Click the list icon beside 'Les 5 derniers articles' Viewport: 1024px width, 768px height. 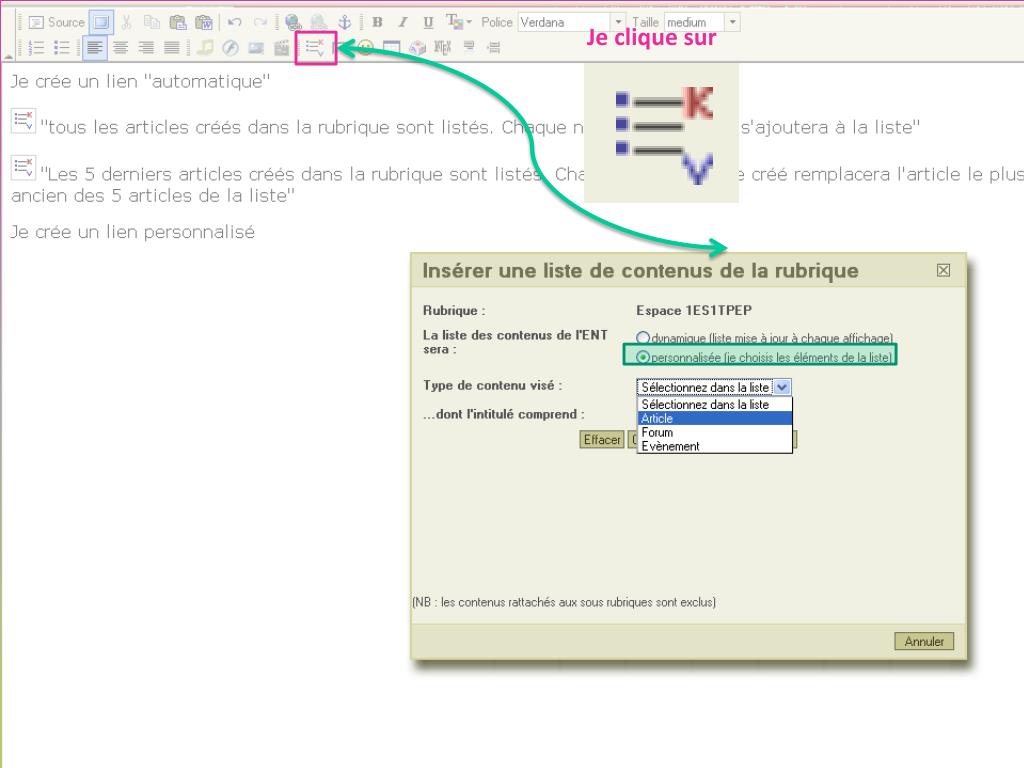tap(24, 168)
